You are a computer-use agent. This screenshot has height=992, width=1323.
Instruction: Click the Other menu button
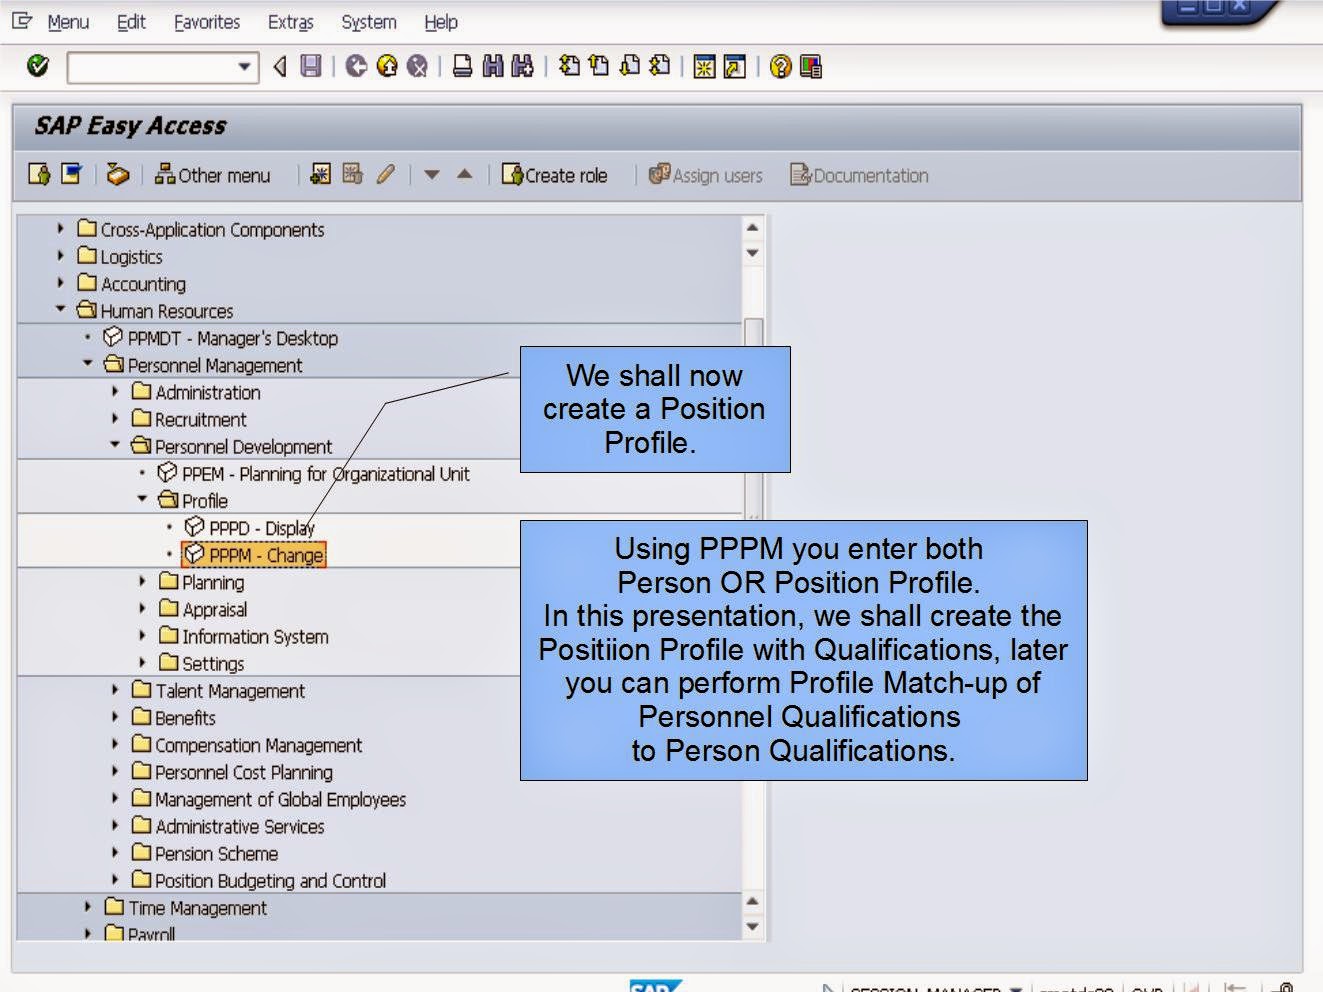tap(212, 175)
